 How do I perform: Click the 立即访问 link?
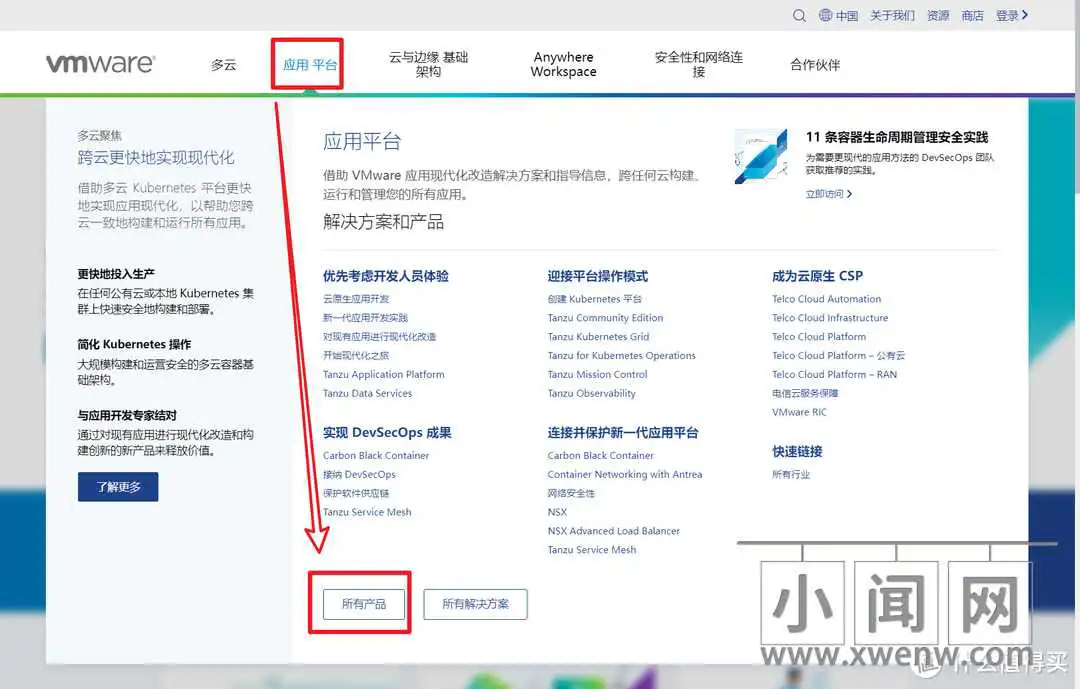[829, 194]
